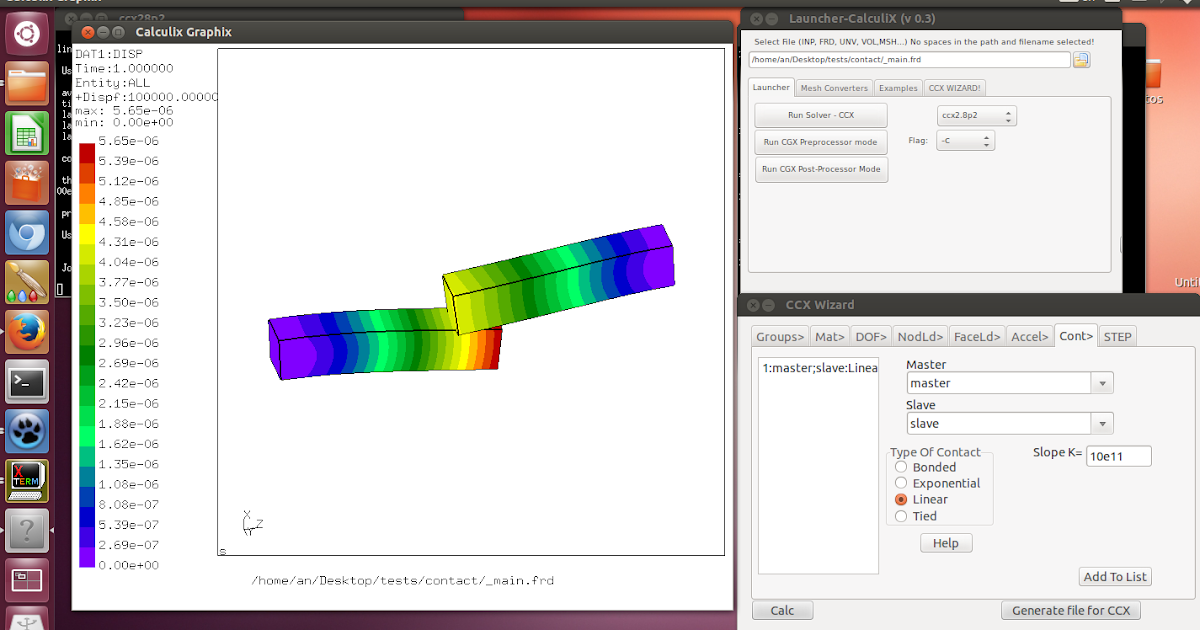The width and height of the screenshot is (1200, 630).
Task: Select the paw-print application icon in the dock
Action: pos(26,431)
